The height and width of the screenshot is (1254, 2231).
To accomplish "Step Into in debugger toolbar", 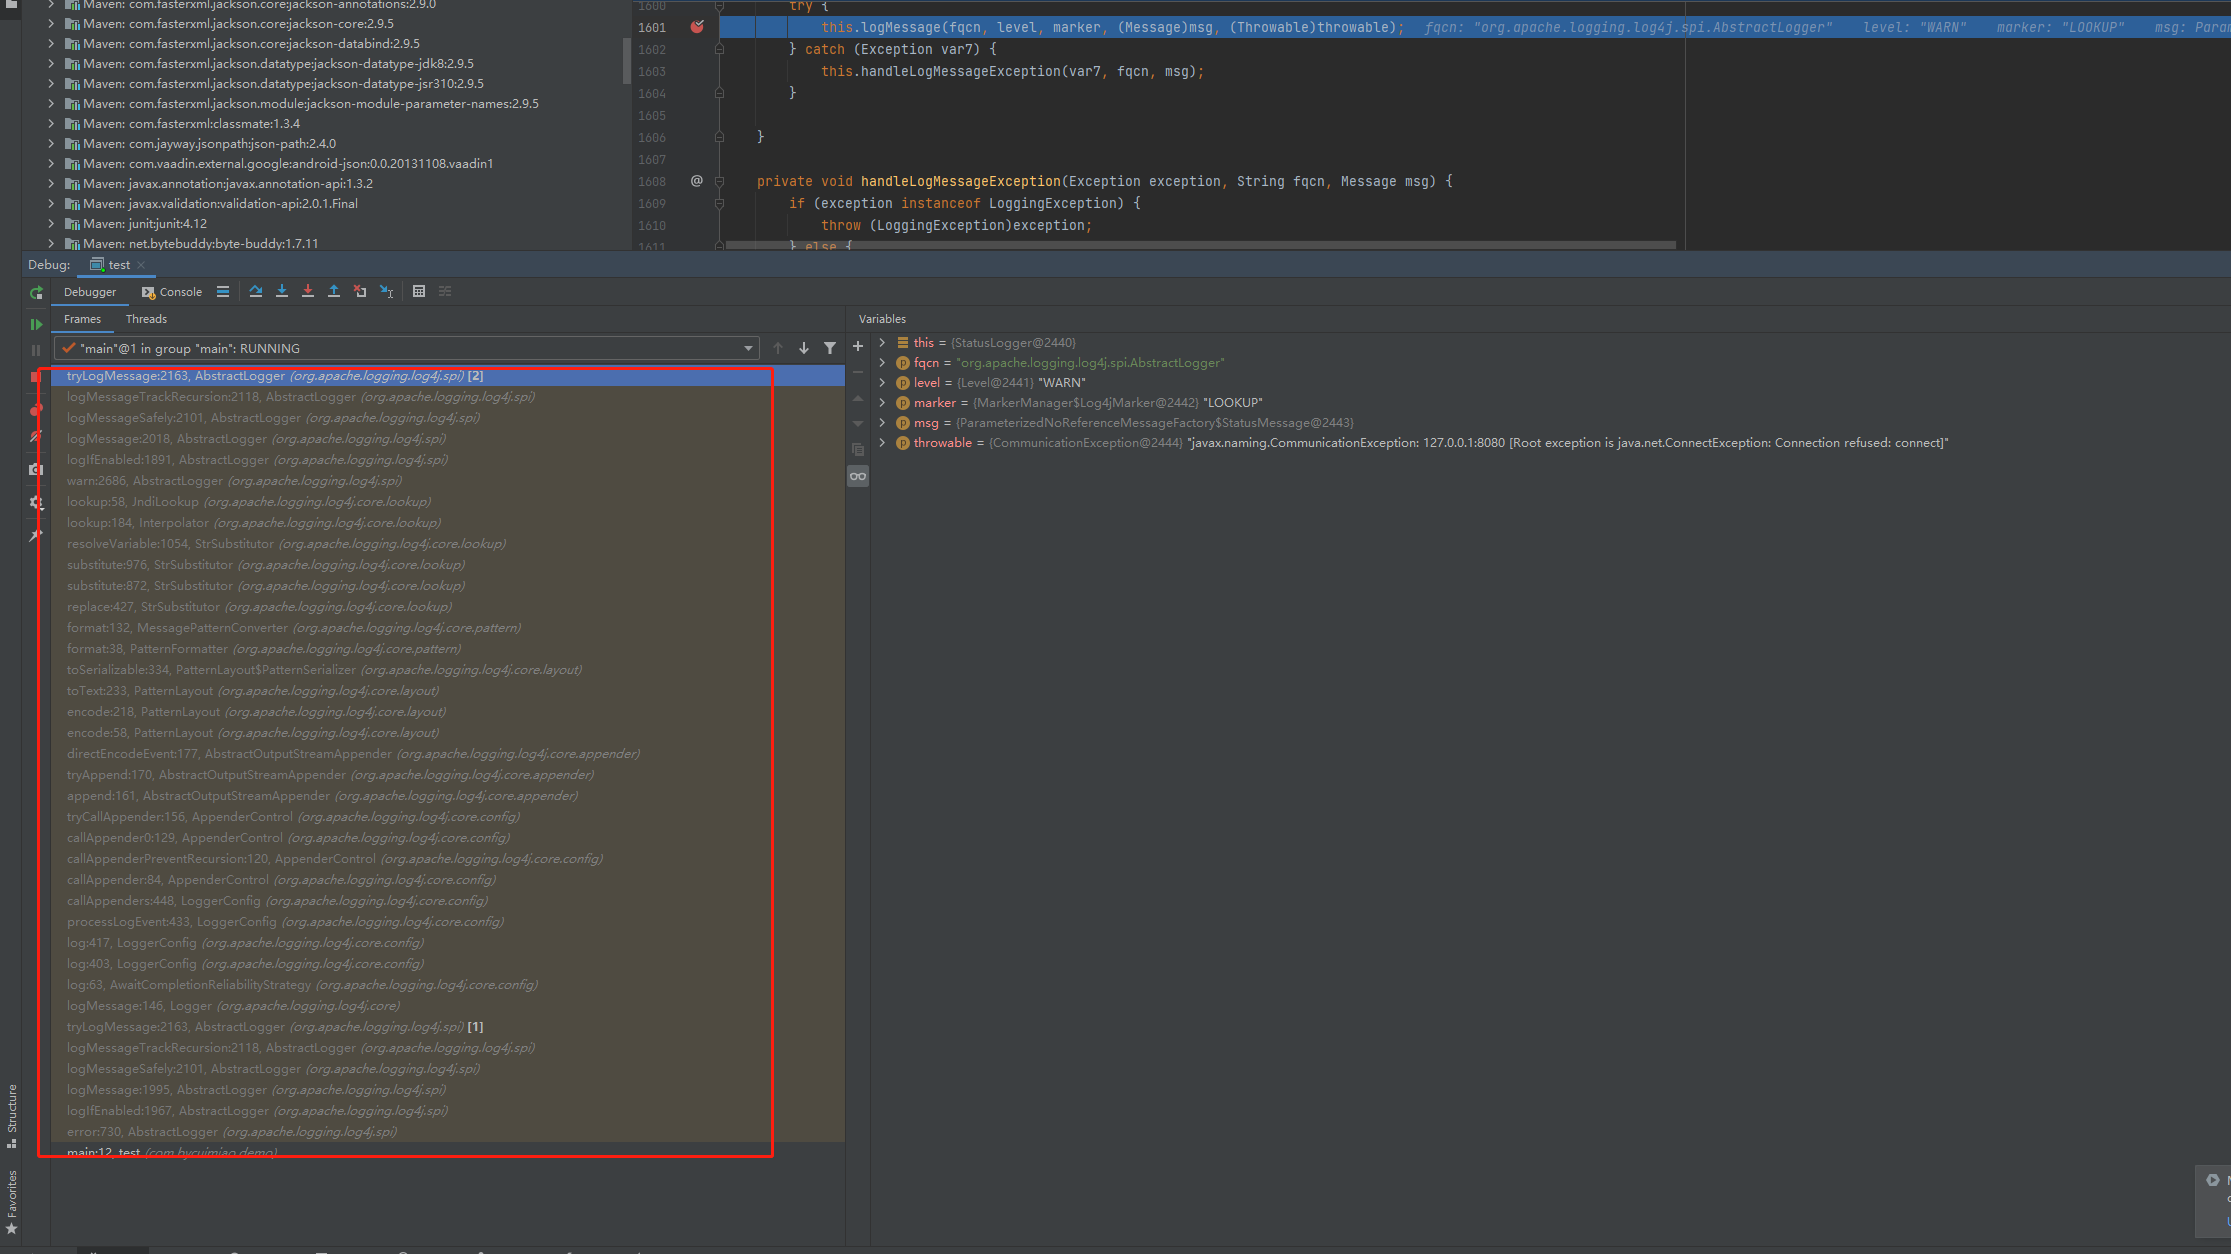I will 282,292.
